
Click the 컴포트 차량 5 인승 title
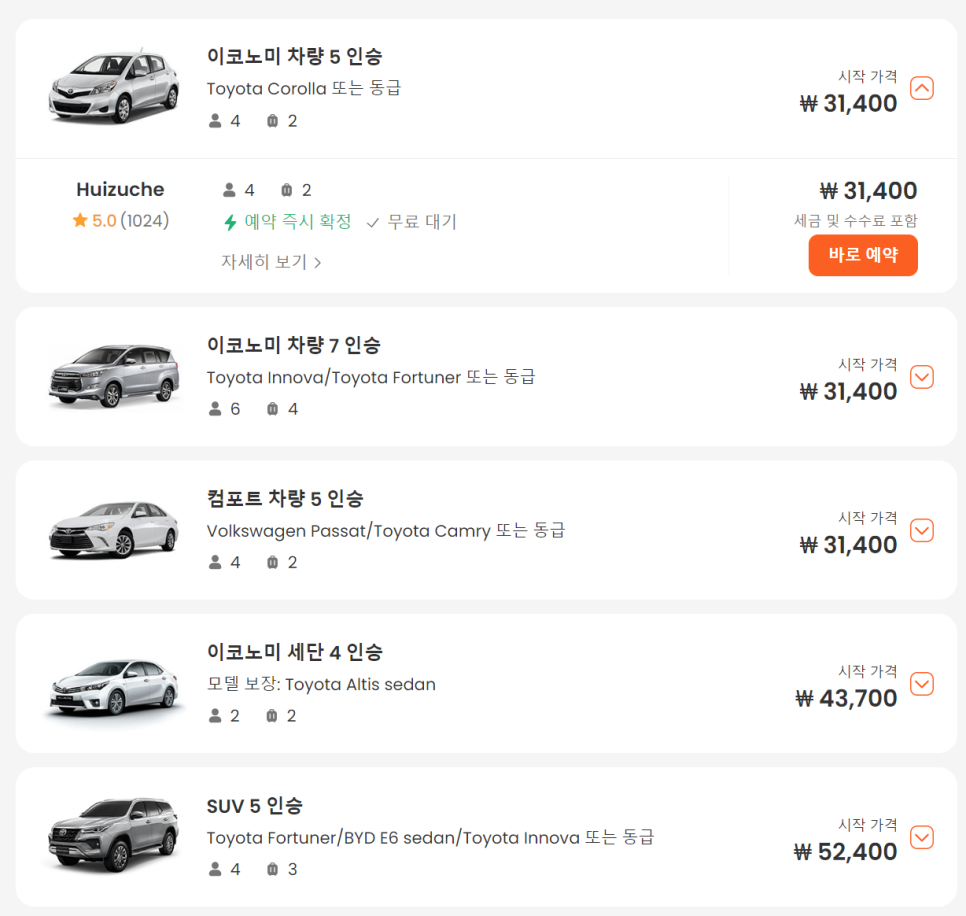click(x=285, y=498)
